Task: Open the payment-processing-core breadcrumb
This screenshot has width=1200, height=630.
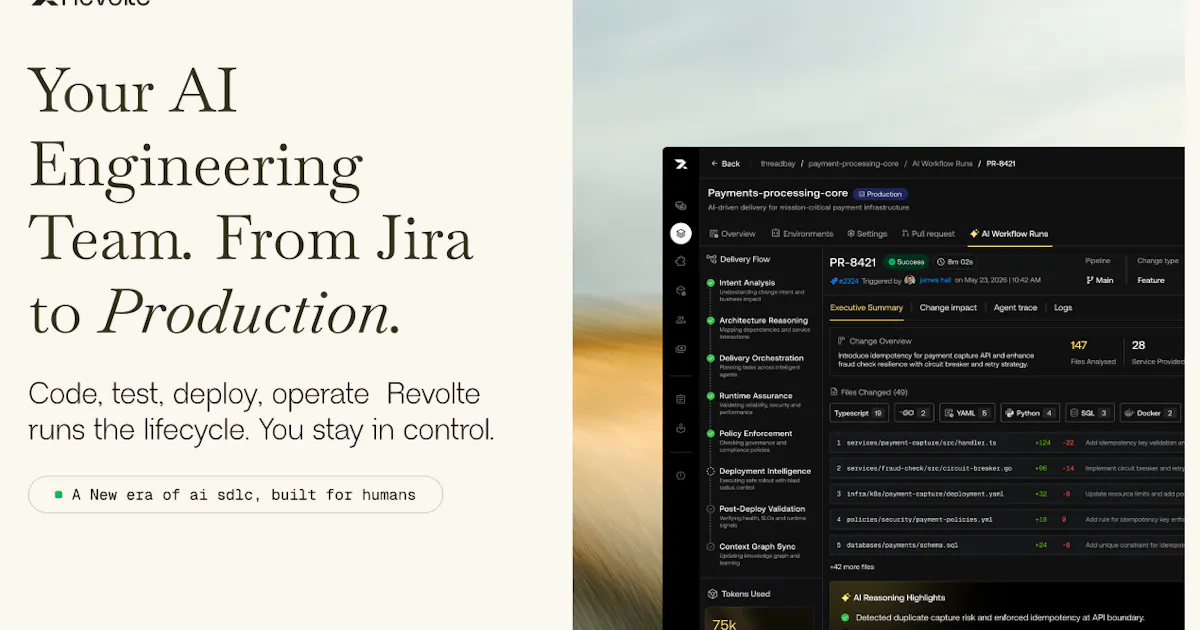Action: coord(853,163)
